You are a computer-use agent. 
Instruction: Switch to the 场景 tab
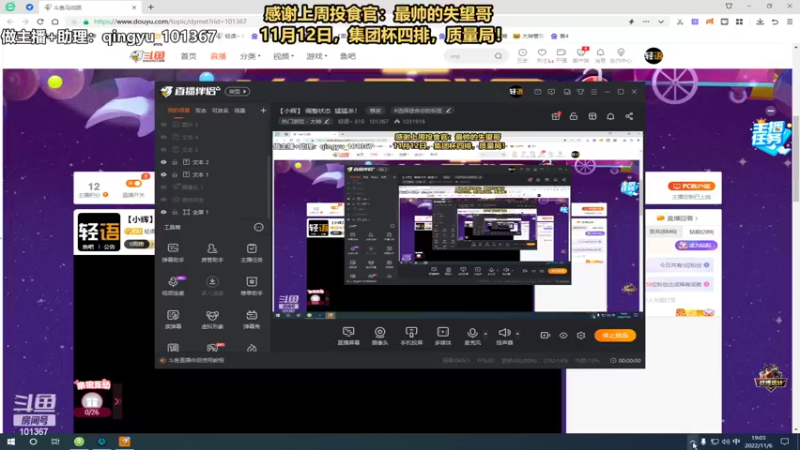239,110
